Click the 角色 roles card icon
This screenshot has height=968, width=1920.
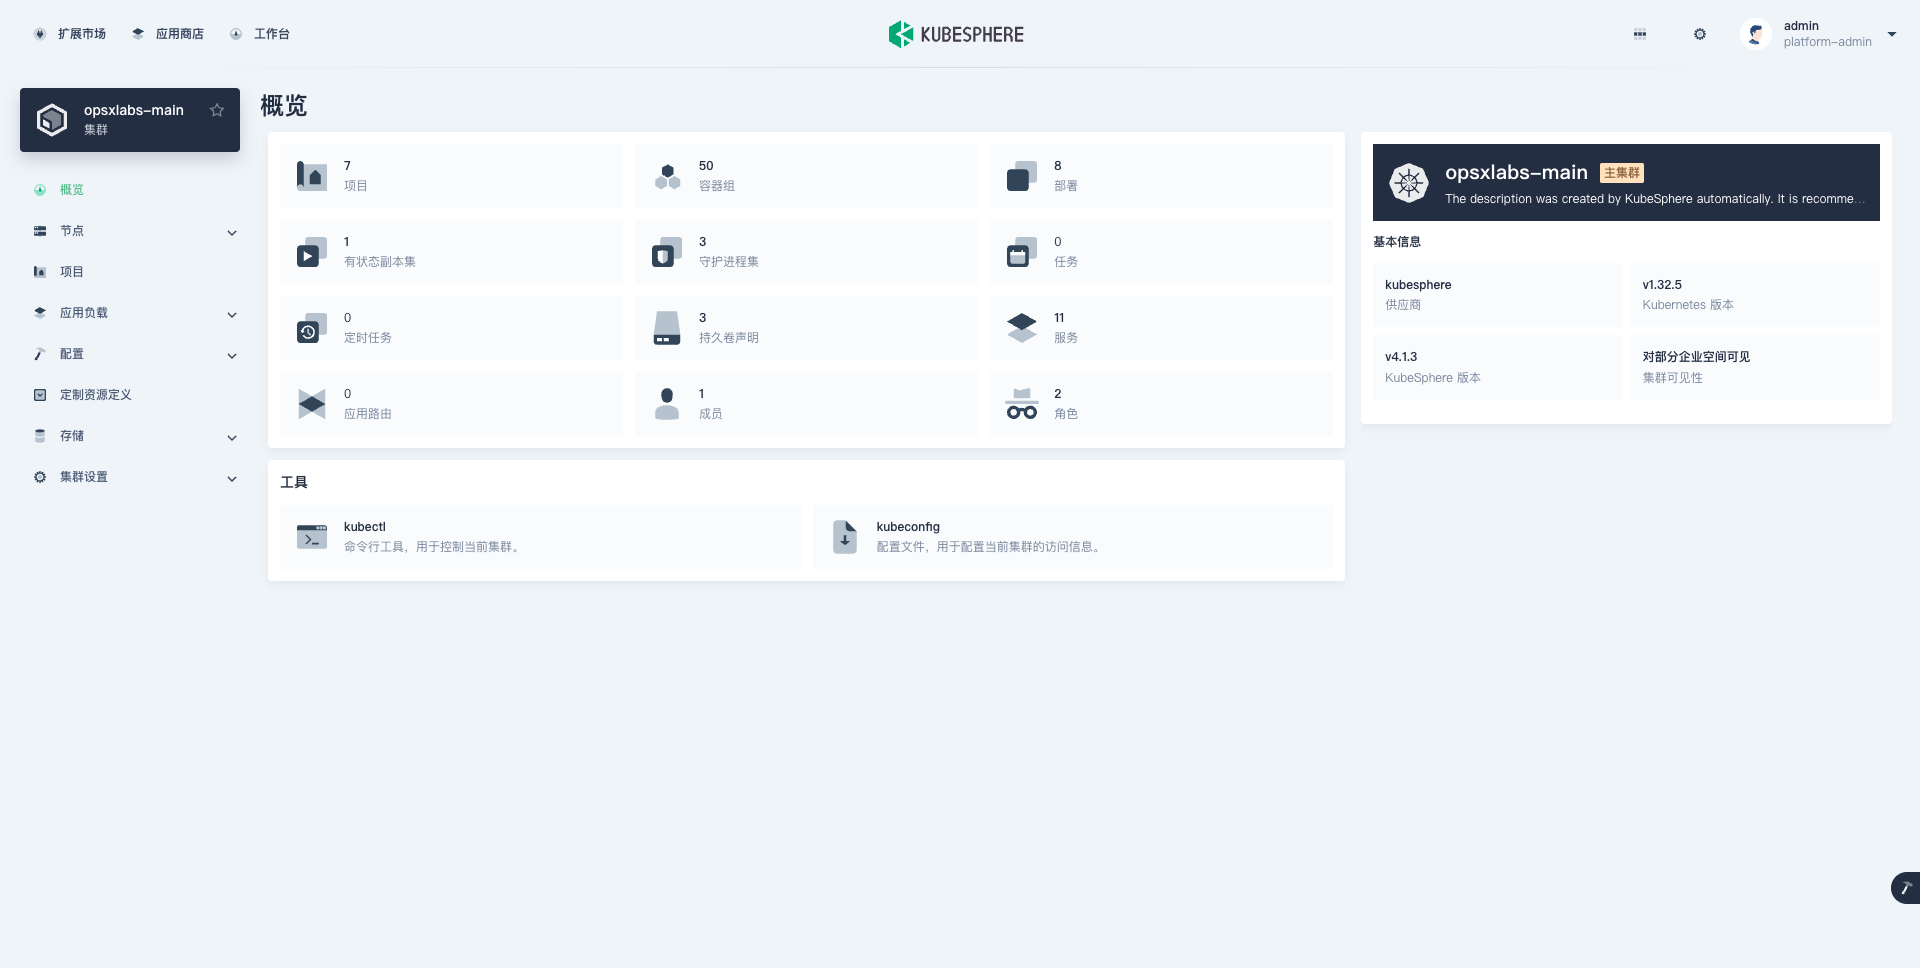pos(1022,404)
